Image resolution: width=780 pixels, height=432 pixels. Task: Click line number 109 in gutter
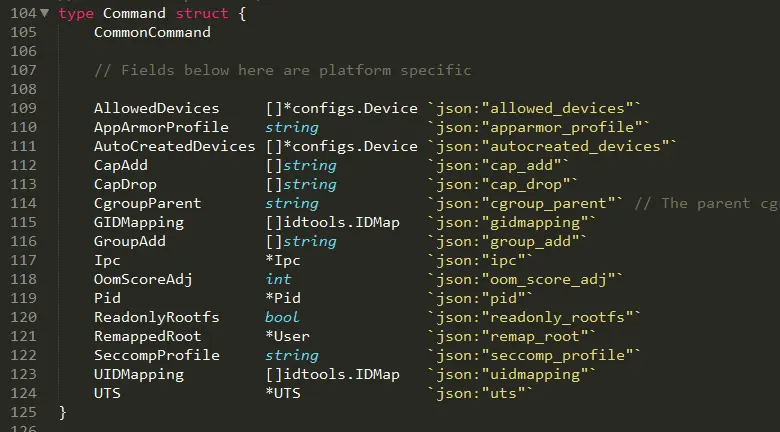pyautogui.click(x=22, y=108)
